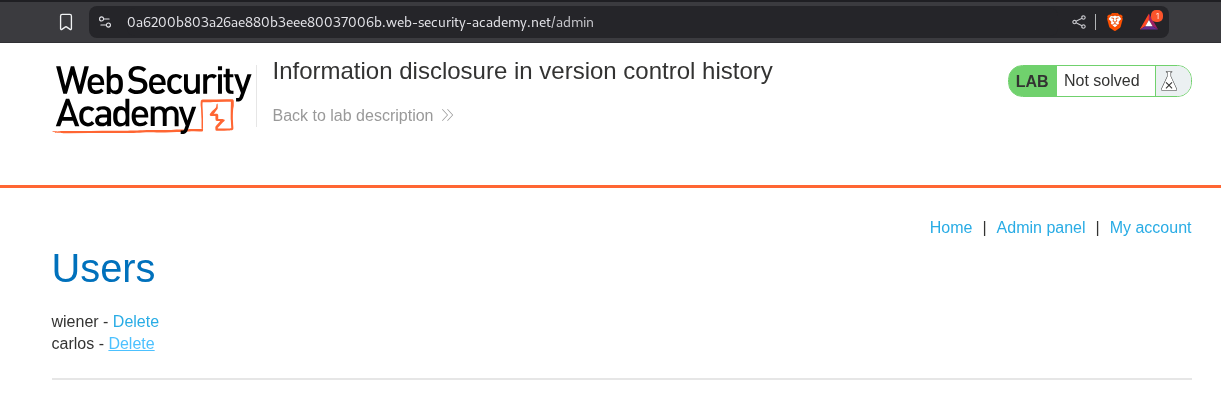The width and height of the screenshot is (1221, 405).
Task: Open the Brave Shields lion icon
Action: [x=1114, y=22]
